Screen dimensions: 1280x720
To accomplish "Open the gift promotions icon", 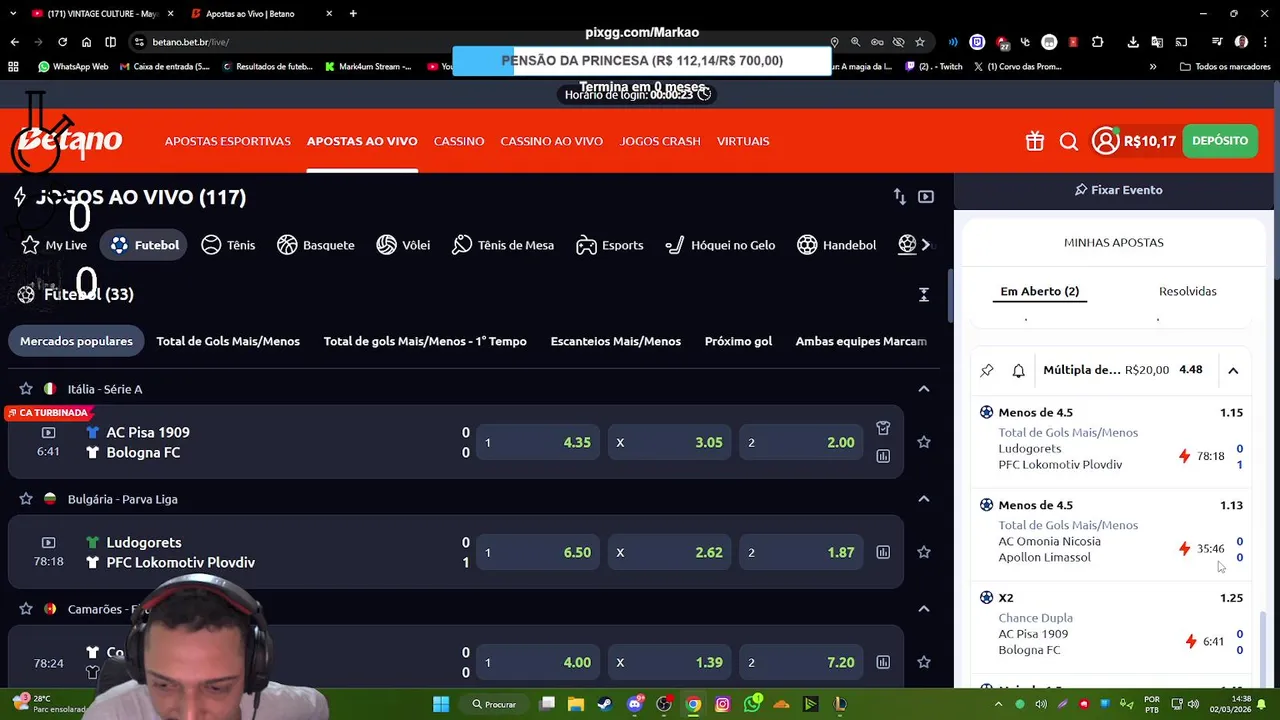I will 1035,141.
